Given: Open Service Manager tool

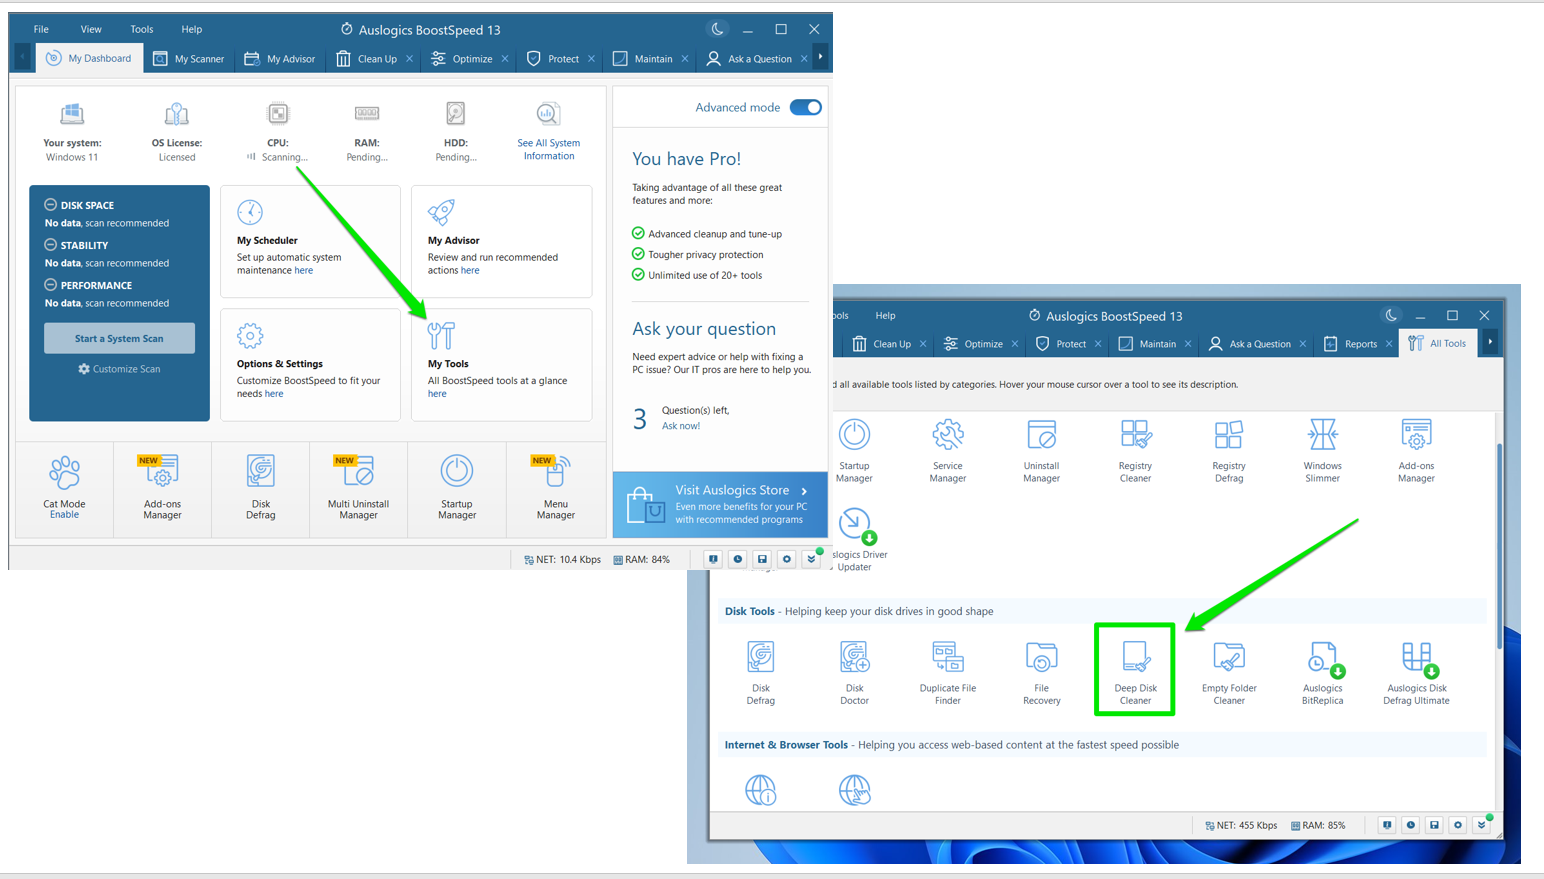Looking at the screenshot, I should (x=947, y=450).
